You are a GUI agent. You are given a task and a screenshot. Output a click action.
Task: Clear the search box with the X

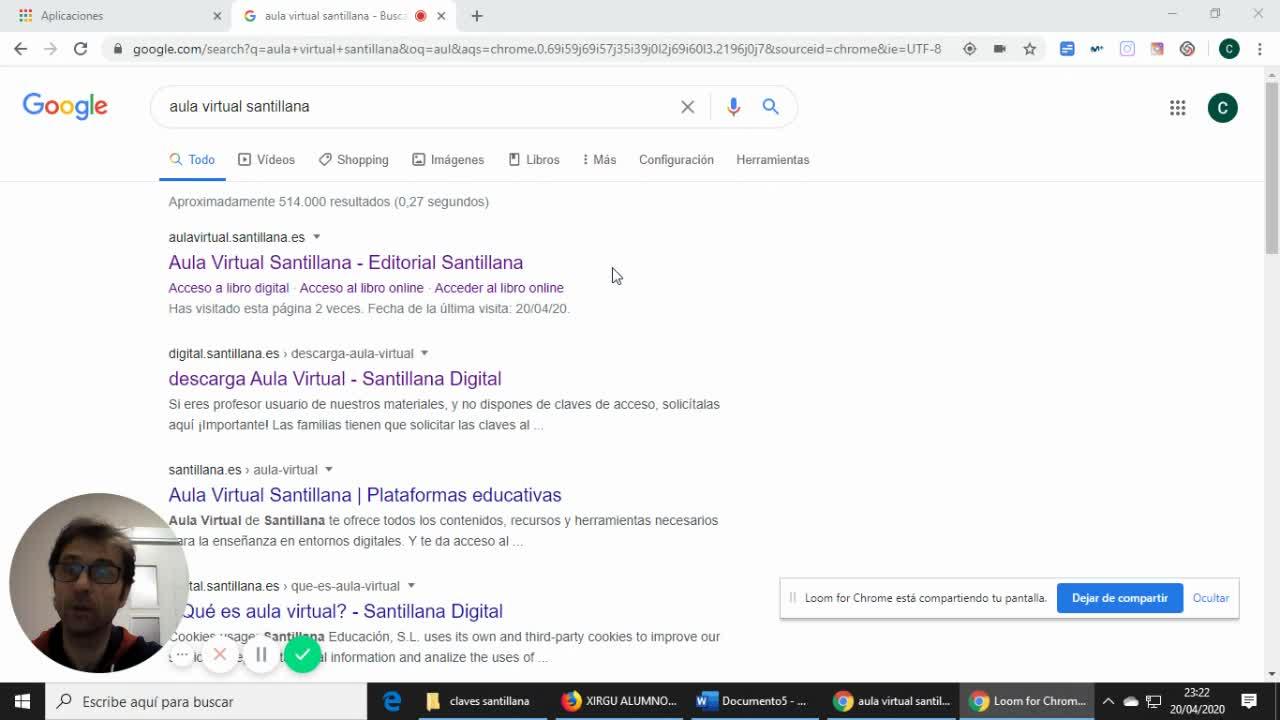click(687, 107)
